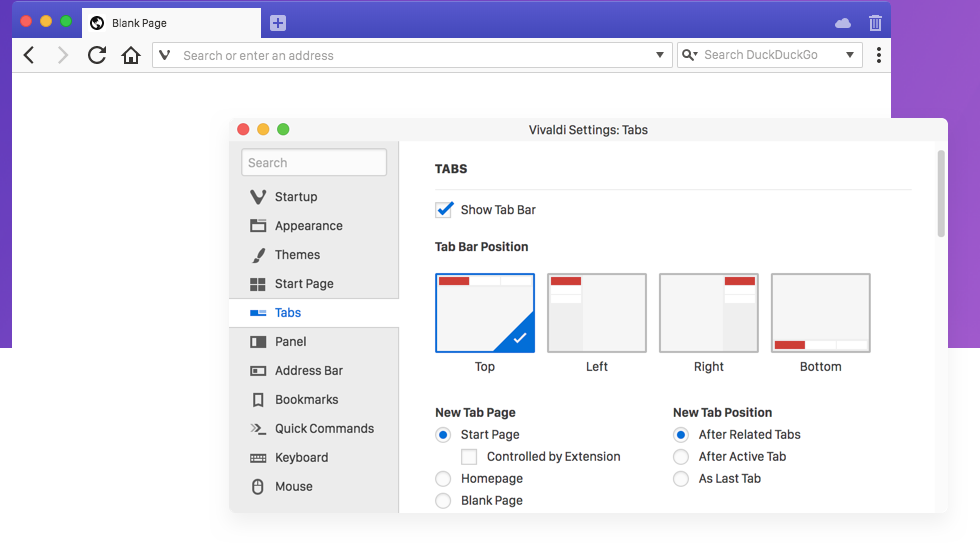Click the search magnifier engine icon
This screenshot has height=551, width=980.
[689, 55]
